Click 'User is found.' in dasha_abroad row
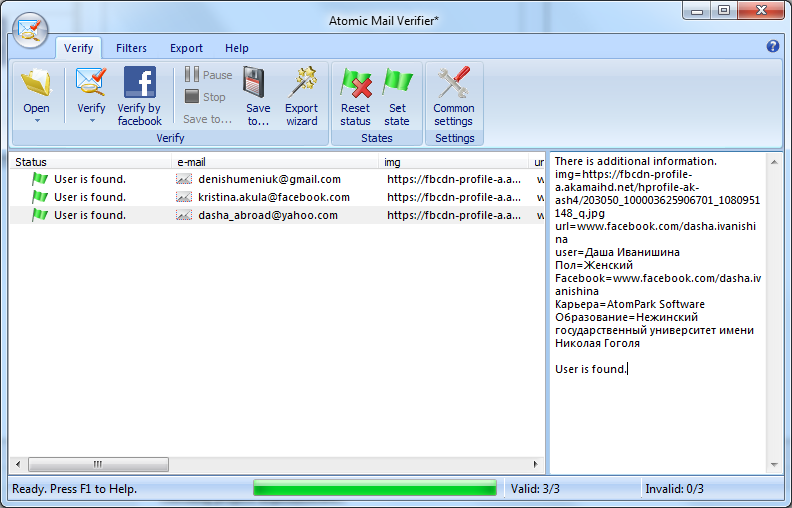Image resolution: width=792 pixels, height=508 pixels. [90, 216]
